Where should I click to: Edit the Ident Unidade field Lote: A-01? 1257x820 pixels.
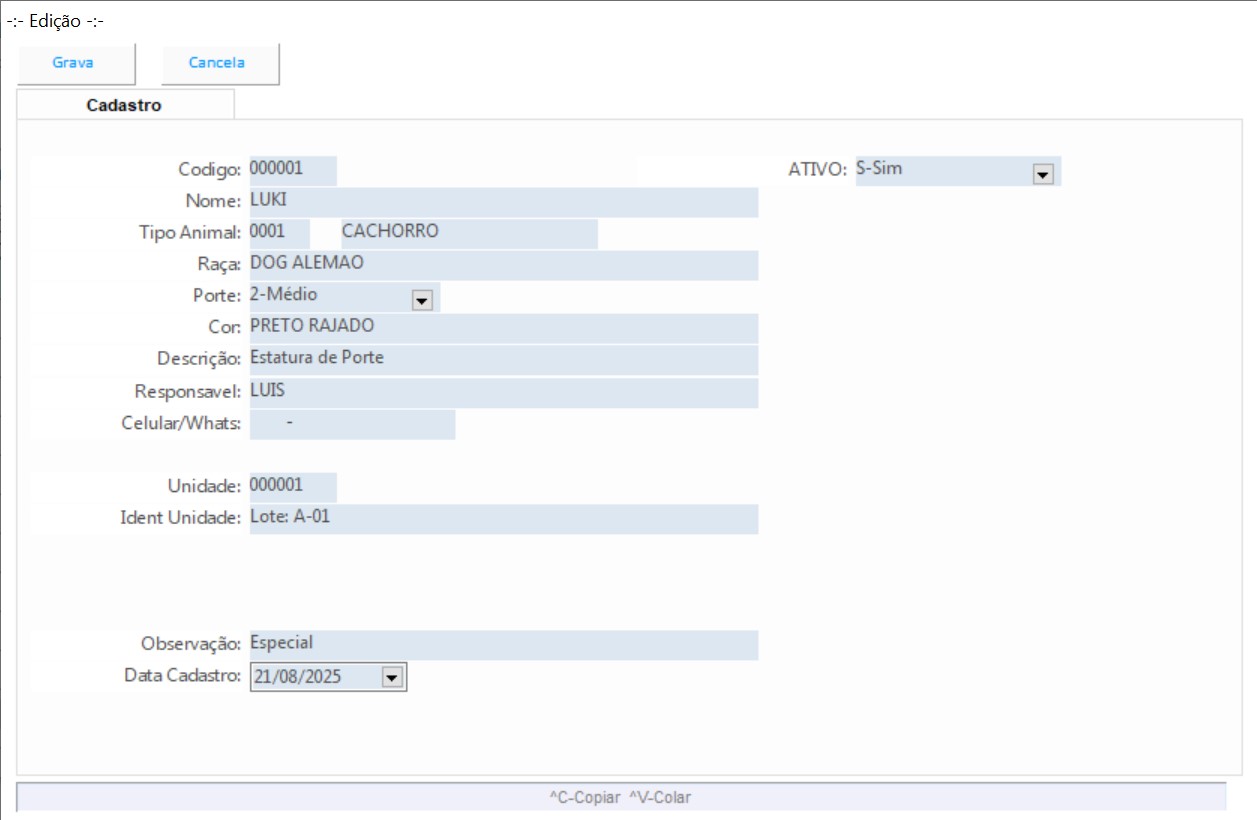coord(502,518)
